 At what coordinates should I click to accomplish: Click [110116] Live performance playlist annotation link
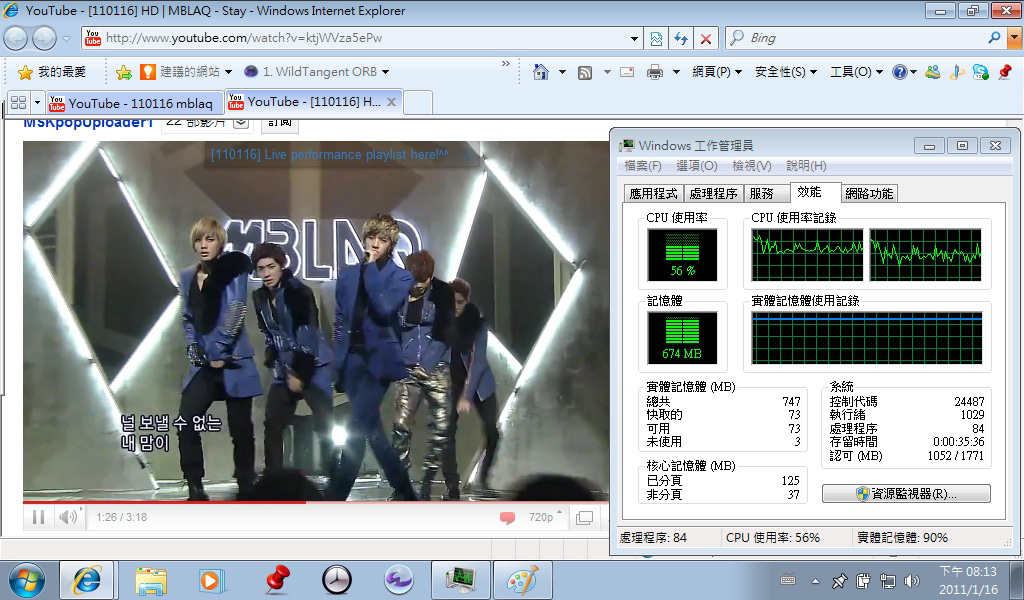pos(329,155)
